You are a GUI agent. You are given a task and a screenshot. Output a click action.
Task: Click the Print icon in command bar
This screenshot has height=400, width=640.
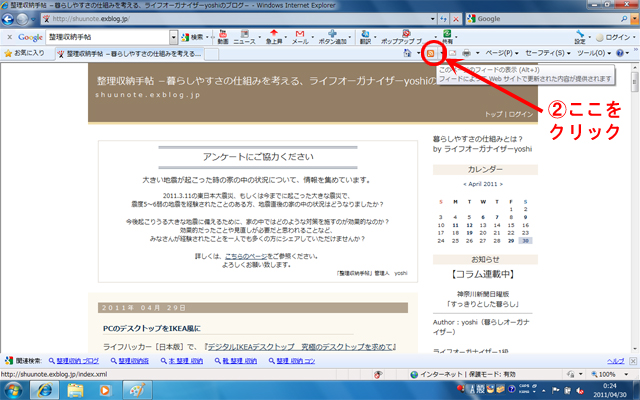pyautogui.click(x=467, y=53)
